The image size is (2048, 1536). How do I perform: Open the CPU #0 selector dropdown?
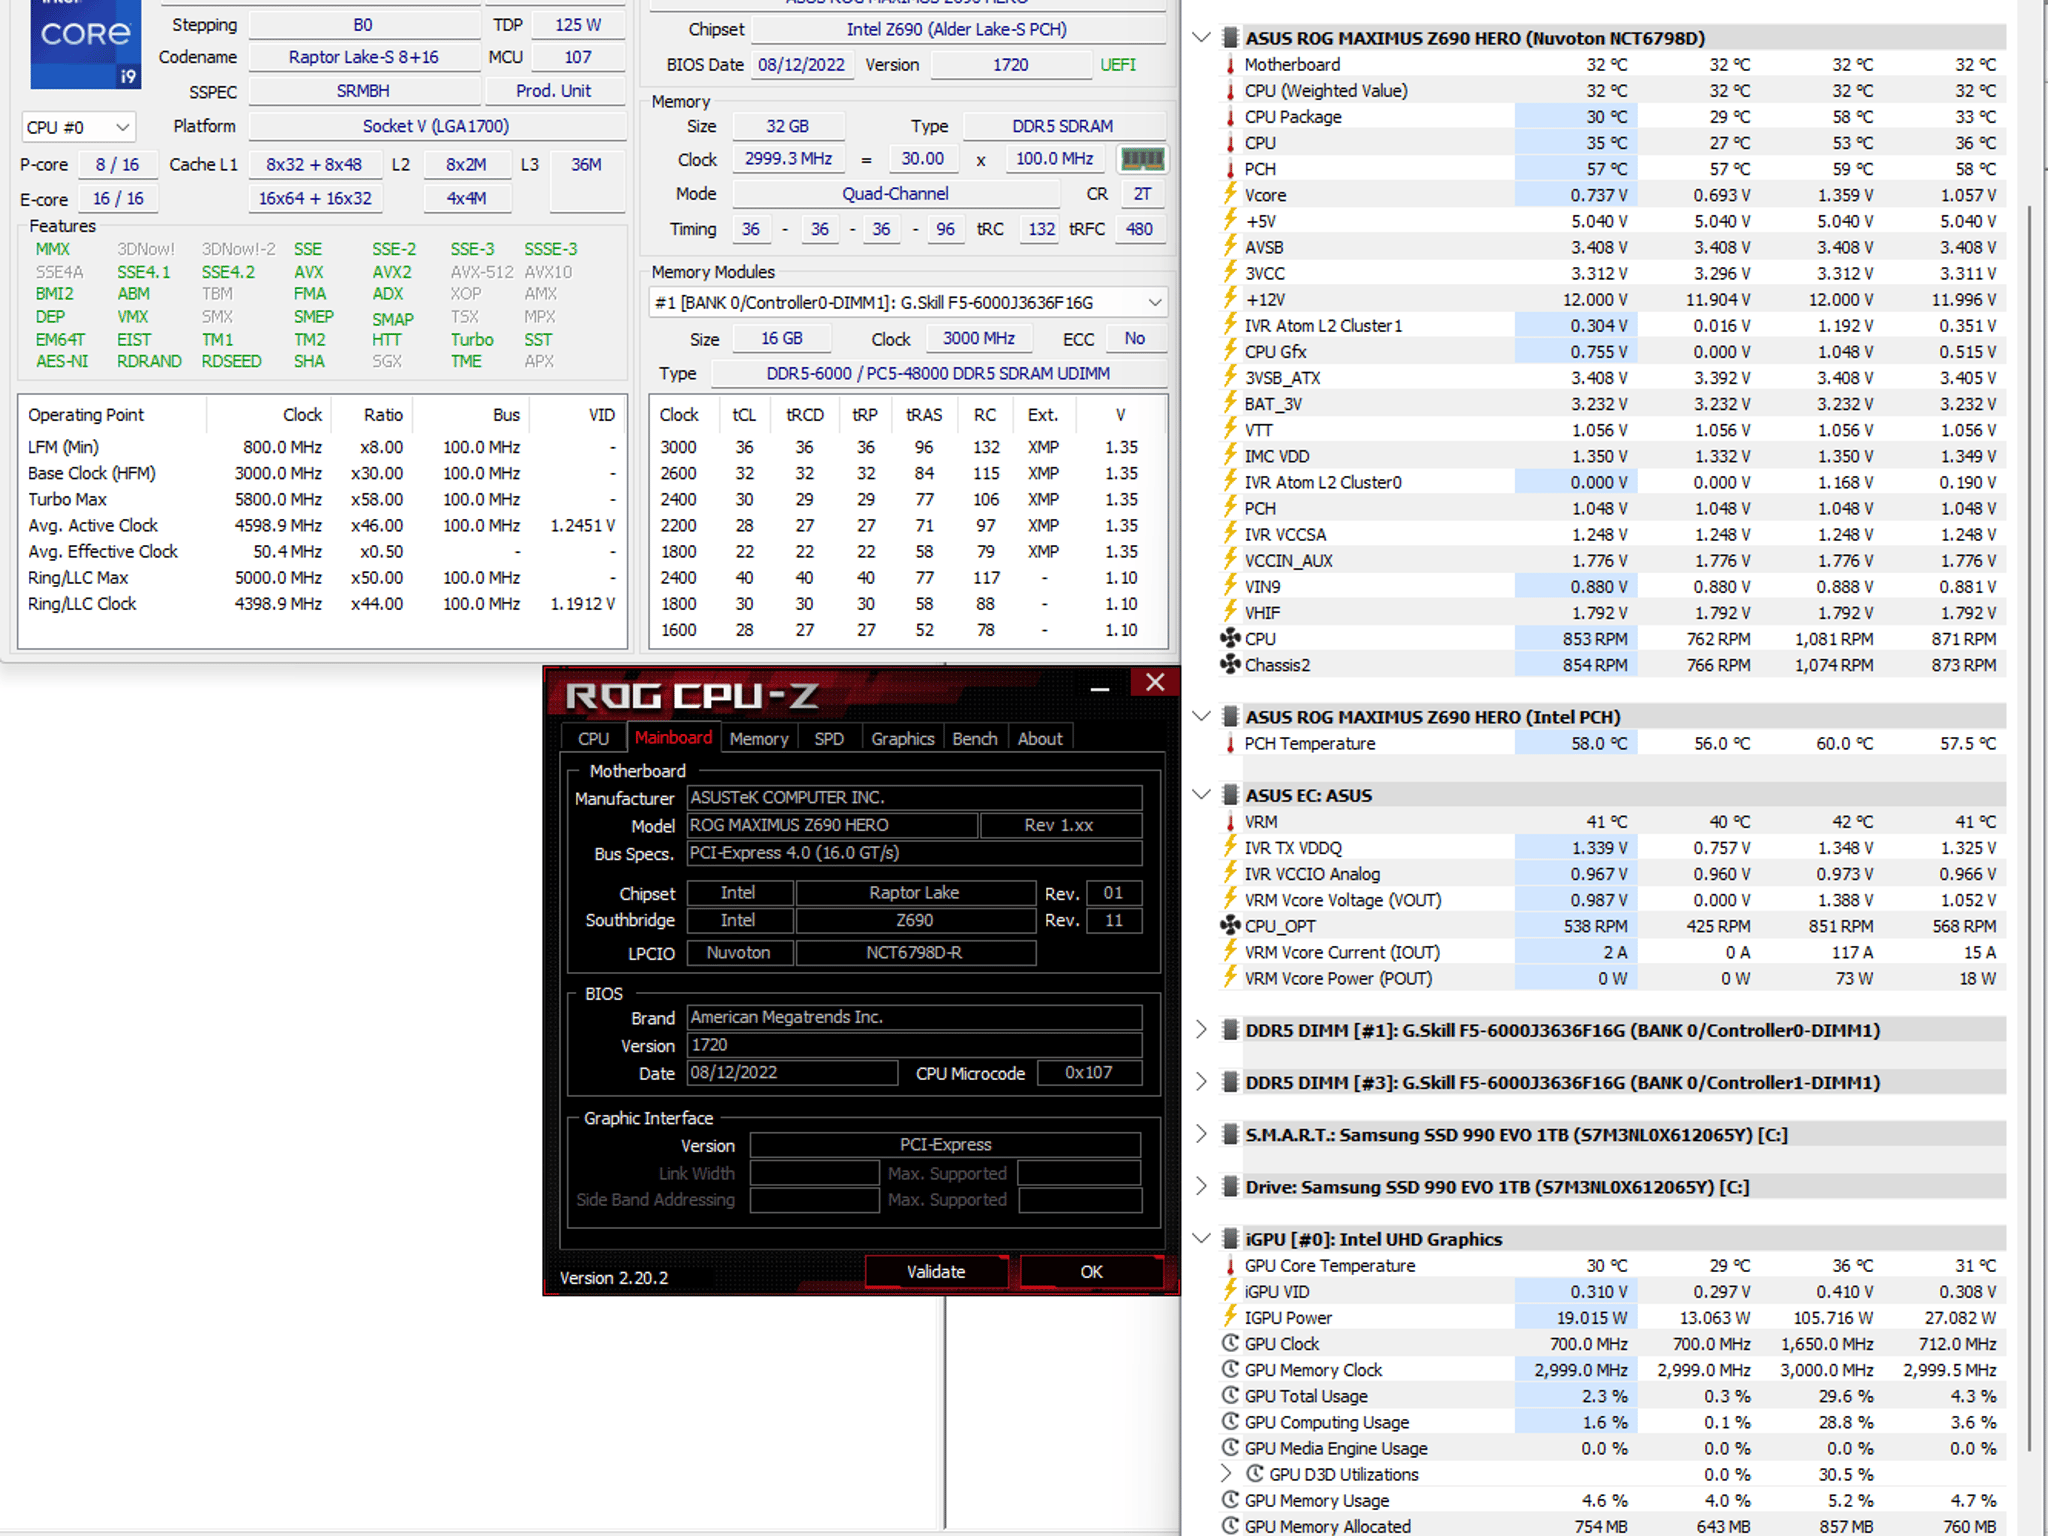point(78,127)
